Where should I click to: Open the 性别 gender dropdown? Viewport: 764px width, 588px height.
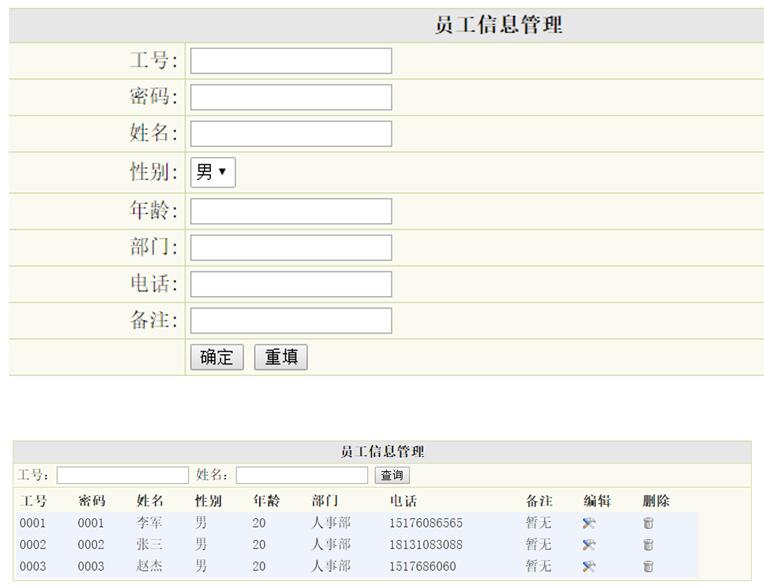point(213,172)
